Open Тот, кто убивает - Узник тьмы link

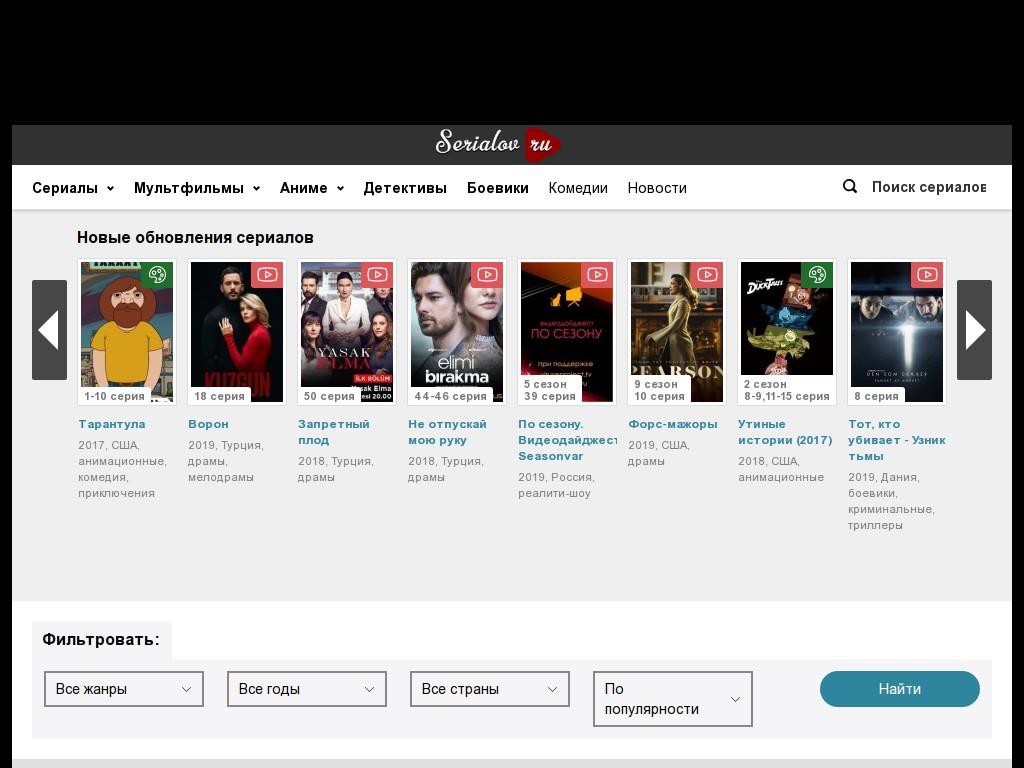pos(897,440)
